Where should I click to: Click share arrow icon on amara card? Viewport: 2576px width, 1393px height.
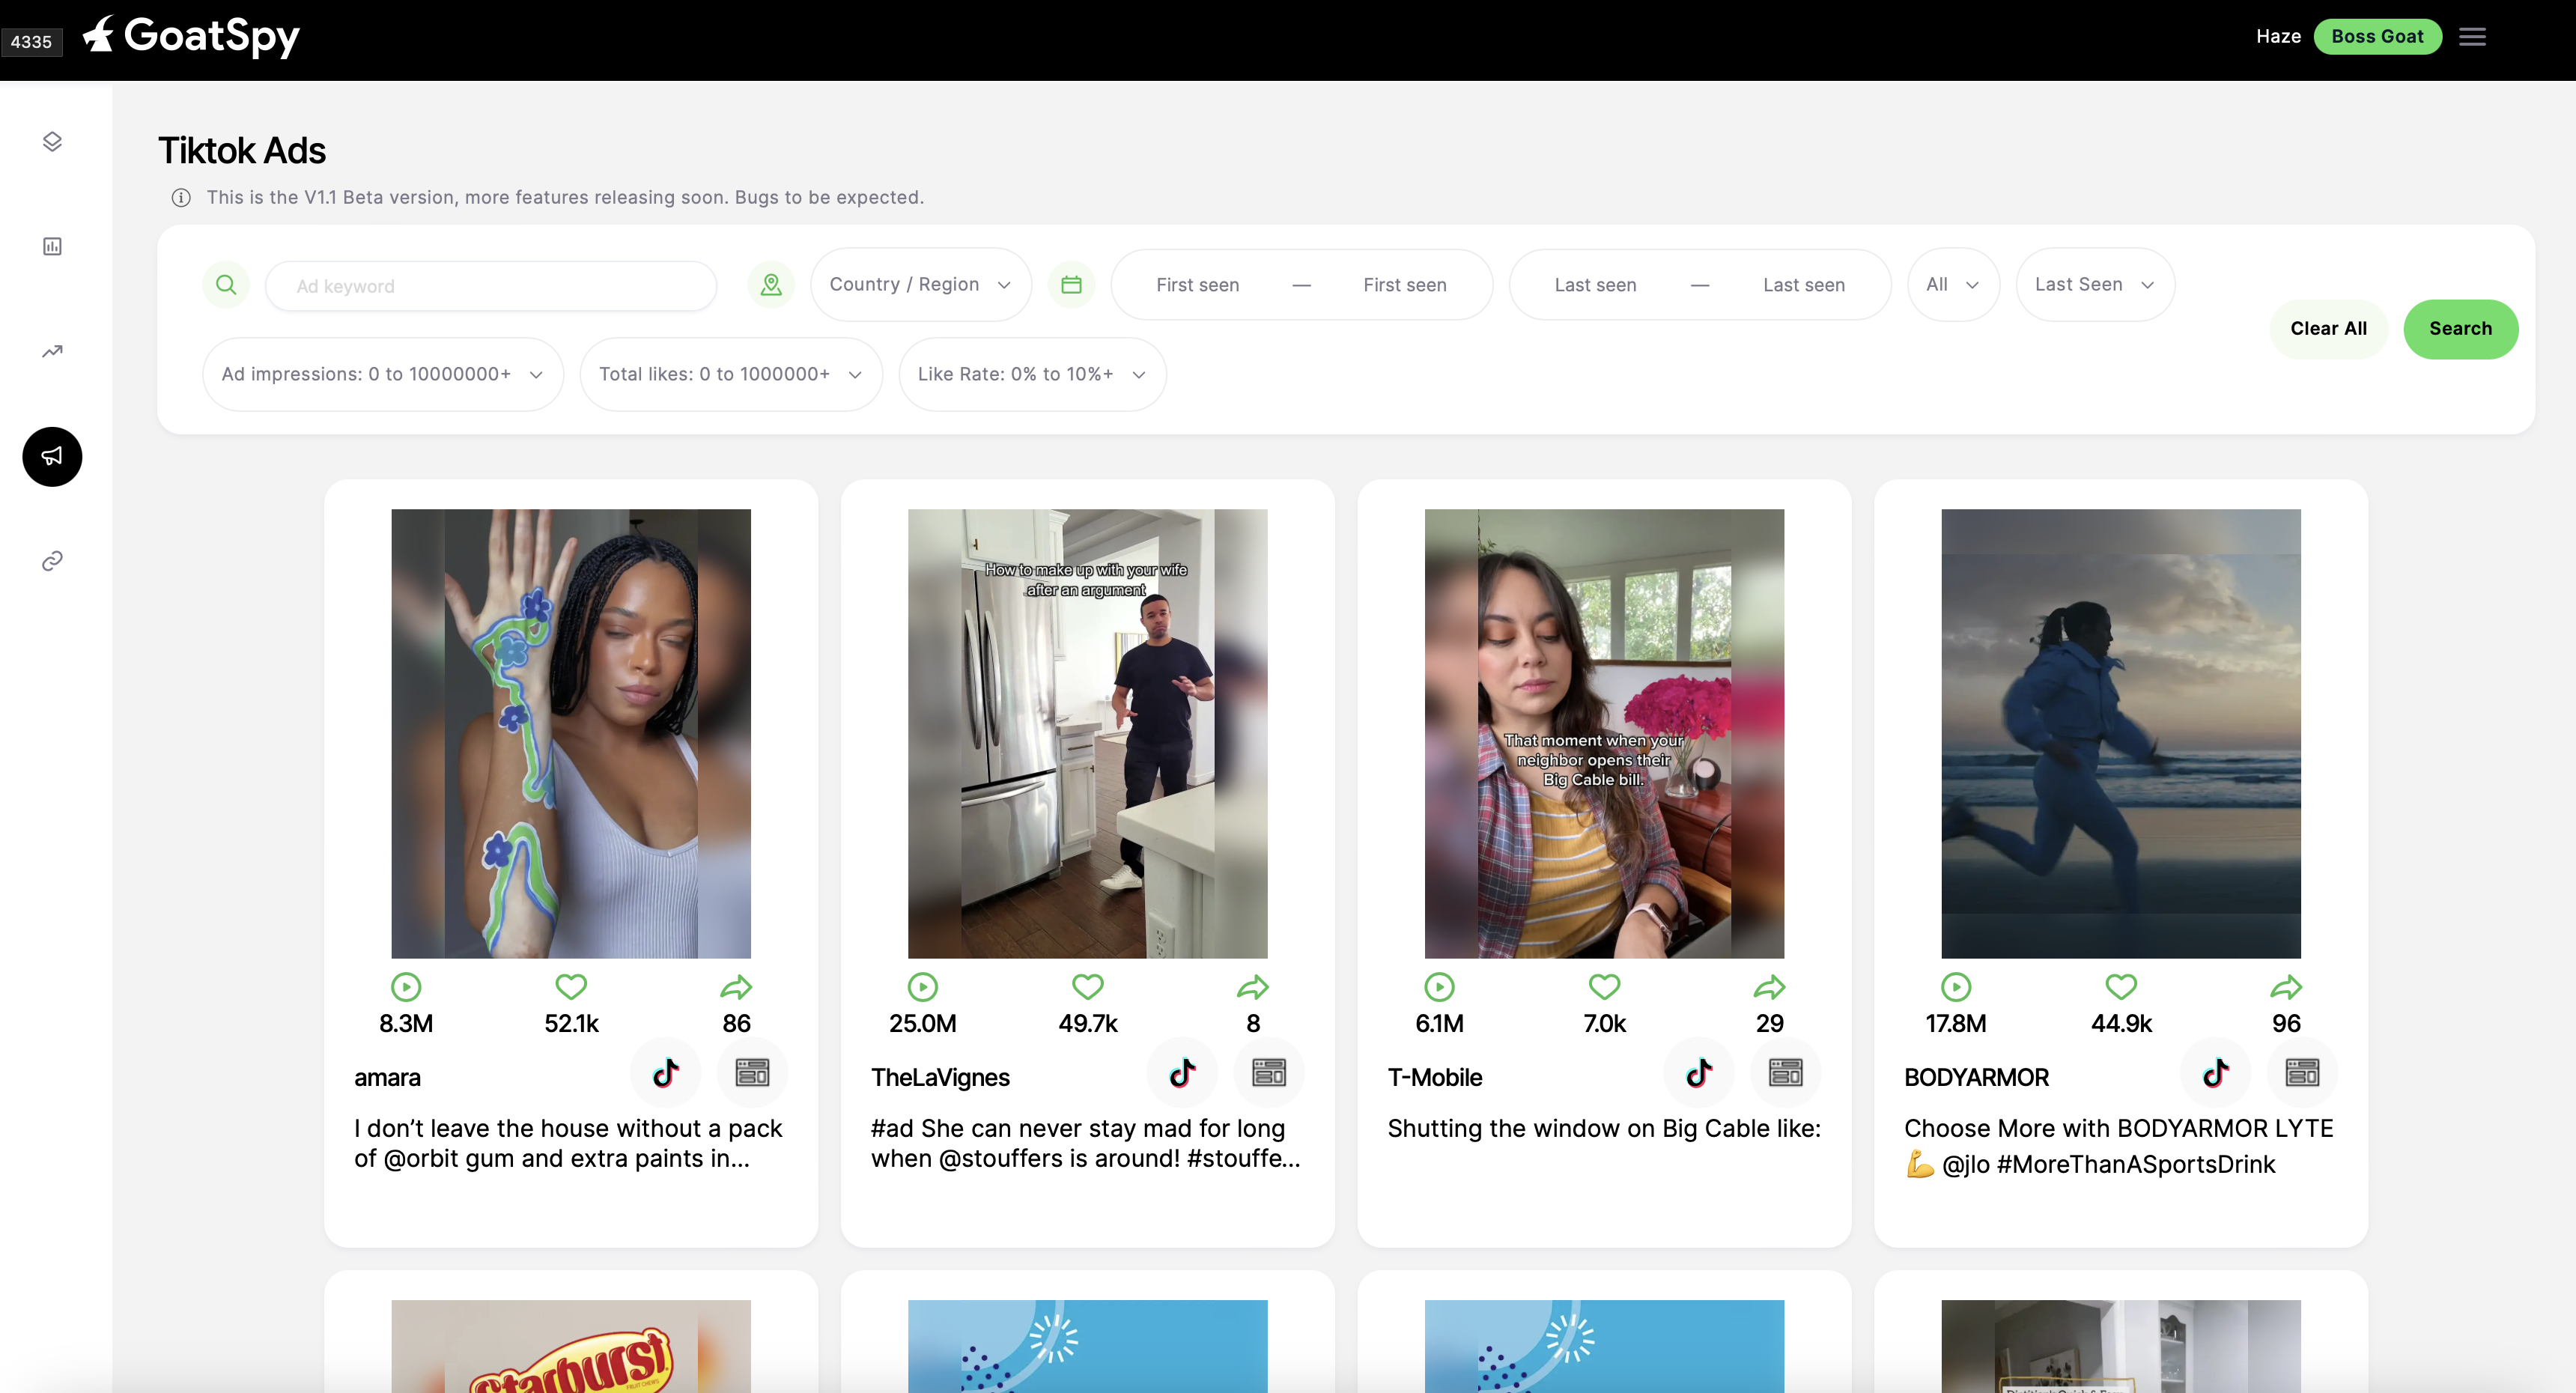(736, 987)
